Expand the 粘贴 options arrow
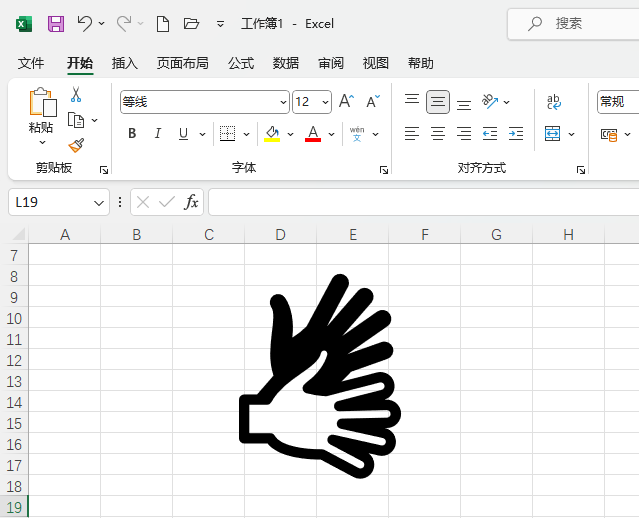 click(42, 142)
